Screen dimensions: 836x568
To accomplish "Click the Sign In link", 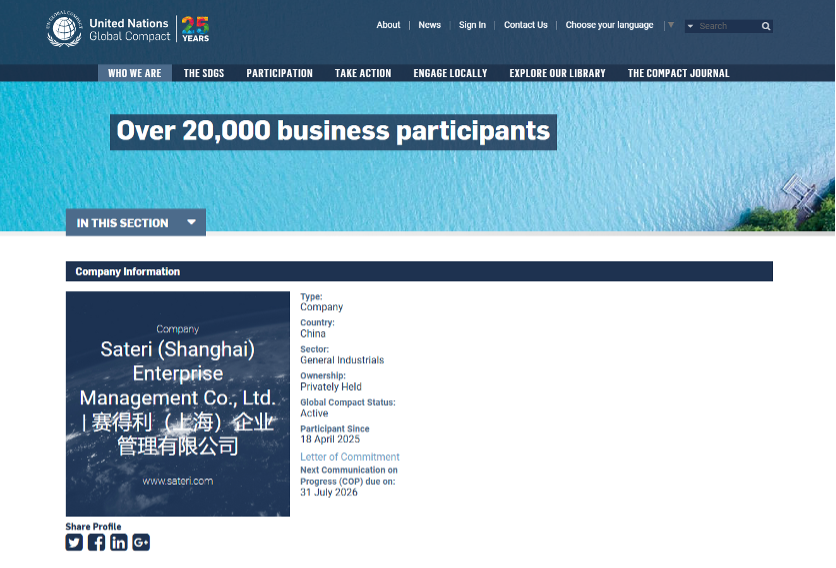I will pos(472,25).
